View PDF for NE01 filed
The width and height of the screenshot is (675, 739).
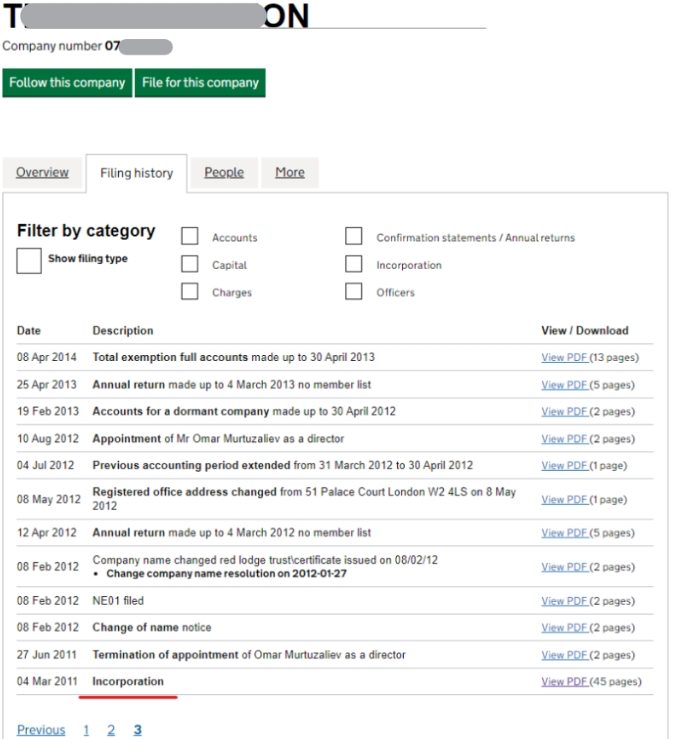(x=565, y=601)
